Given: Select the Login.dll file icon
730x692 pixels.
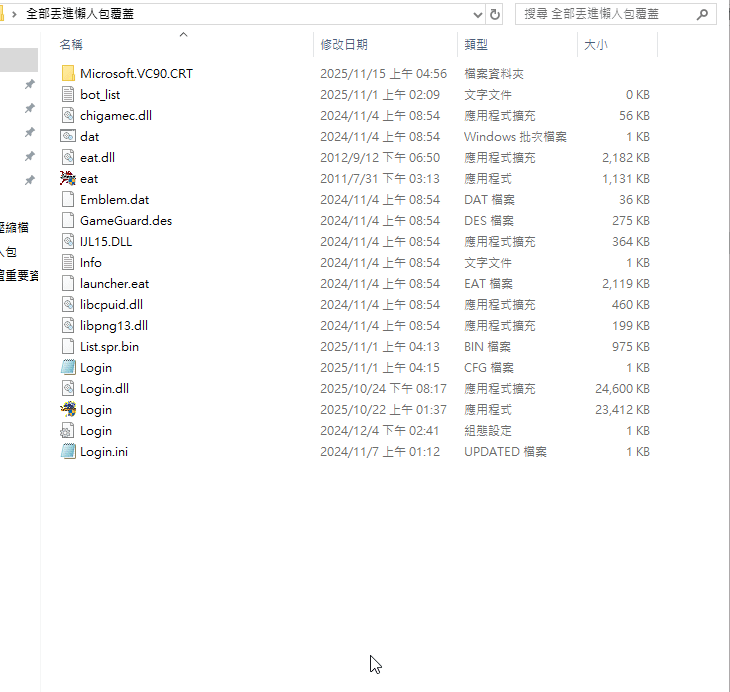Looking at the screenshot, I should 68,388.
